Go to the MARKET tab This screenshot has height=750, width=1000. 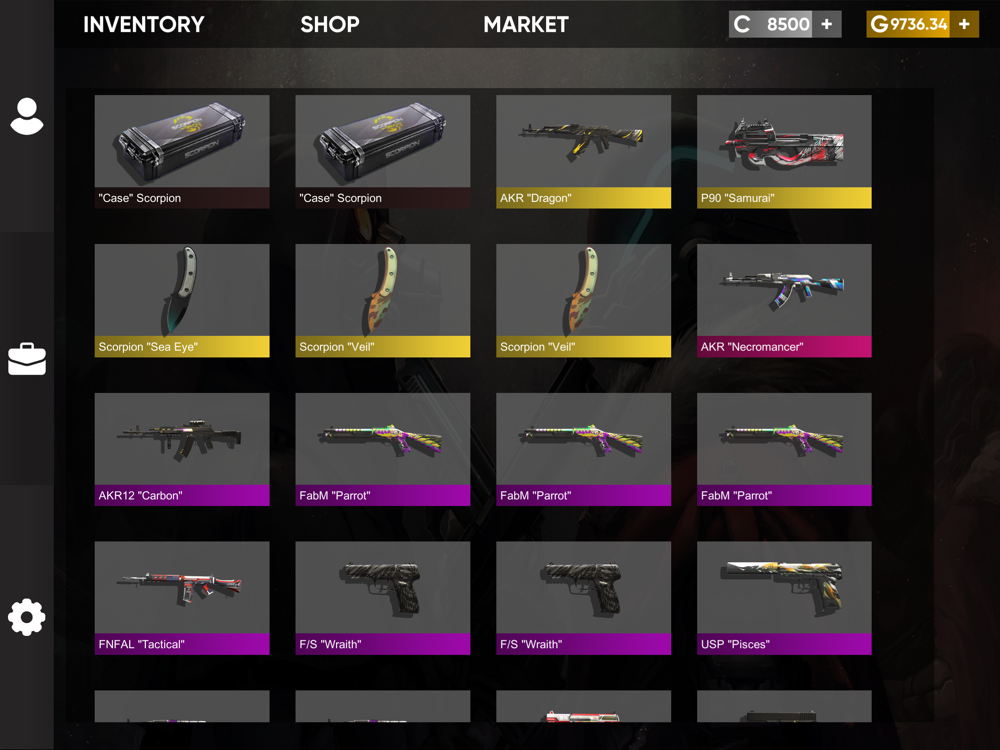tap(526, 24)
